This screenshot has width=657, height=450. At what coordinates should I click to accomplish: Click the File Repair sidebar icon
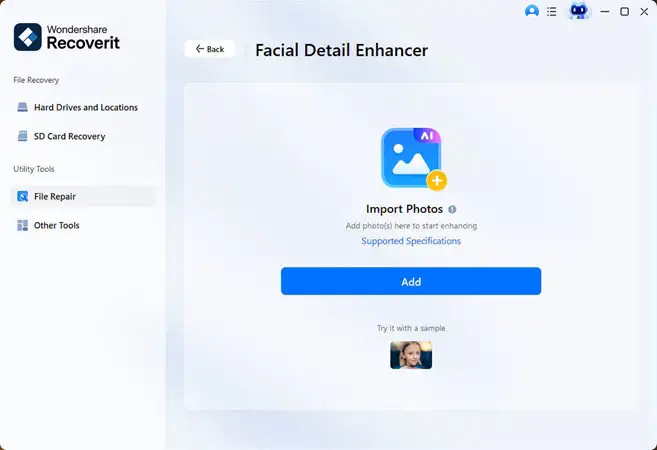click(23, 196)
